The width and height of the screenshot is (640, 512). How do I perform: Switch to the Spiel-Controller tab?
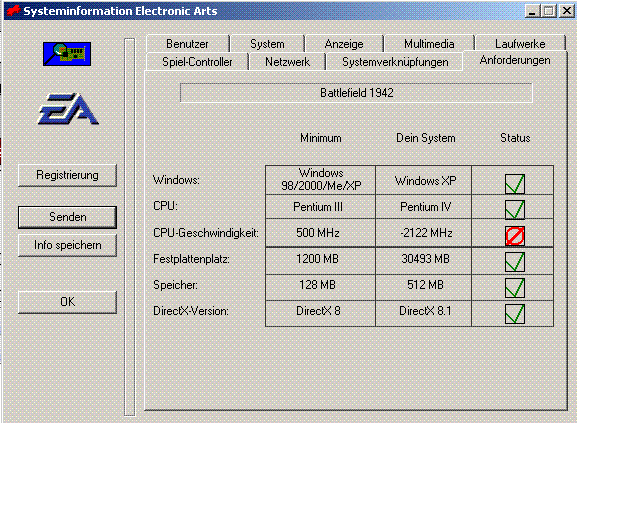click(x=198, y=62)
